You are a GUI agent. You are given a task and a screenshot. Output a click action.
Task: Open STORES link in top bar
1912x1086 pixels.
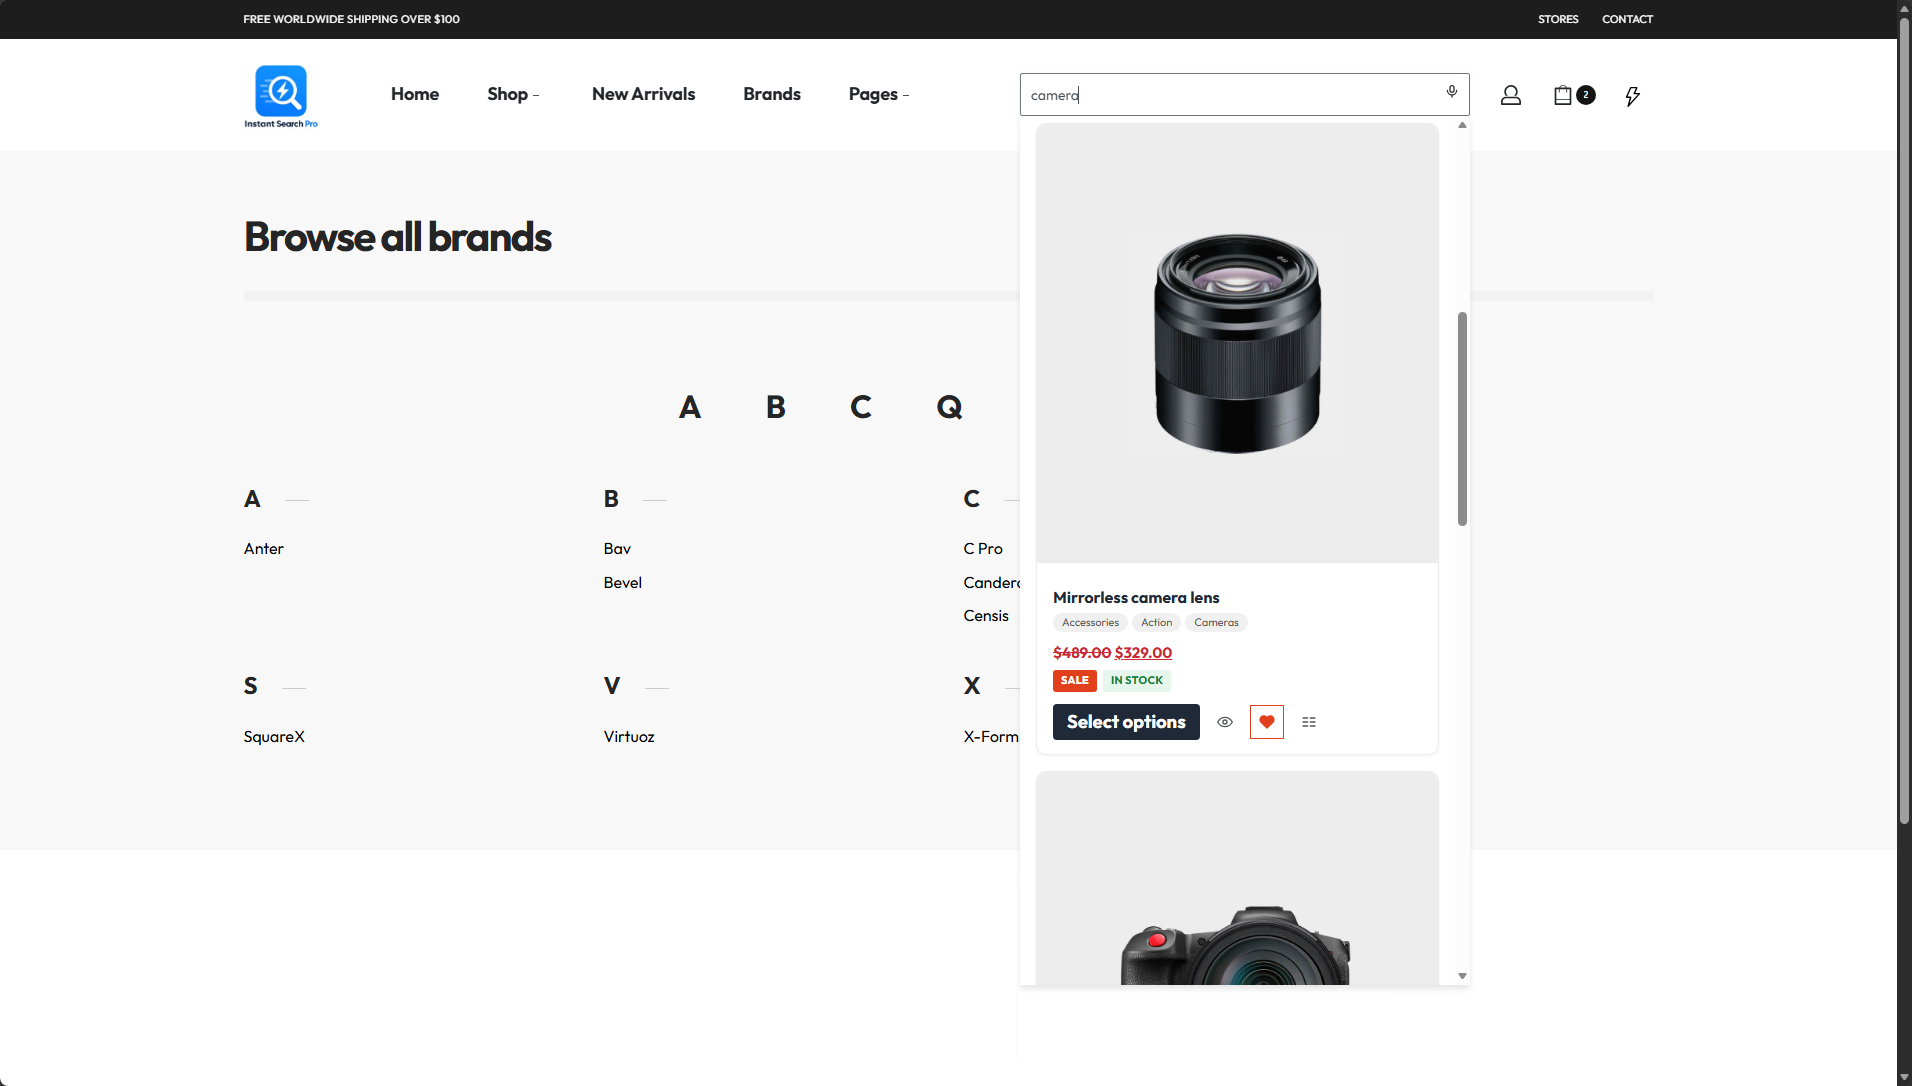(1558, 19)
